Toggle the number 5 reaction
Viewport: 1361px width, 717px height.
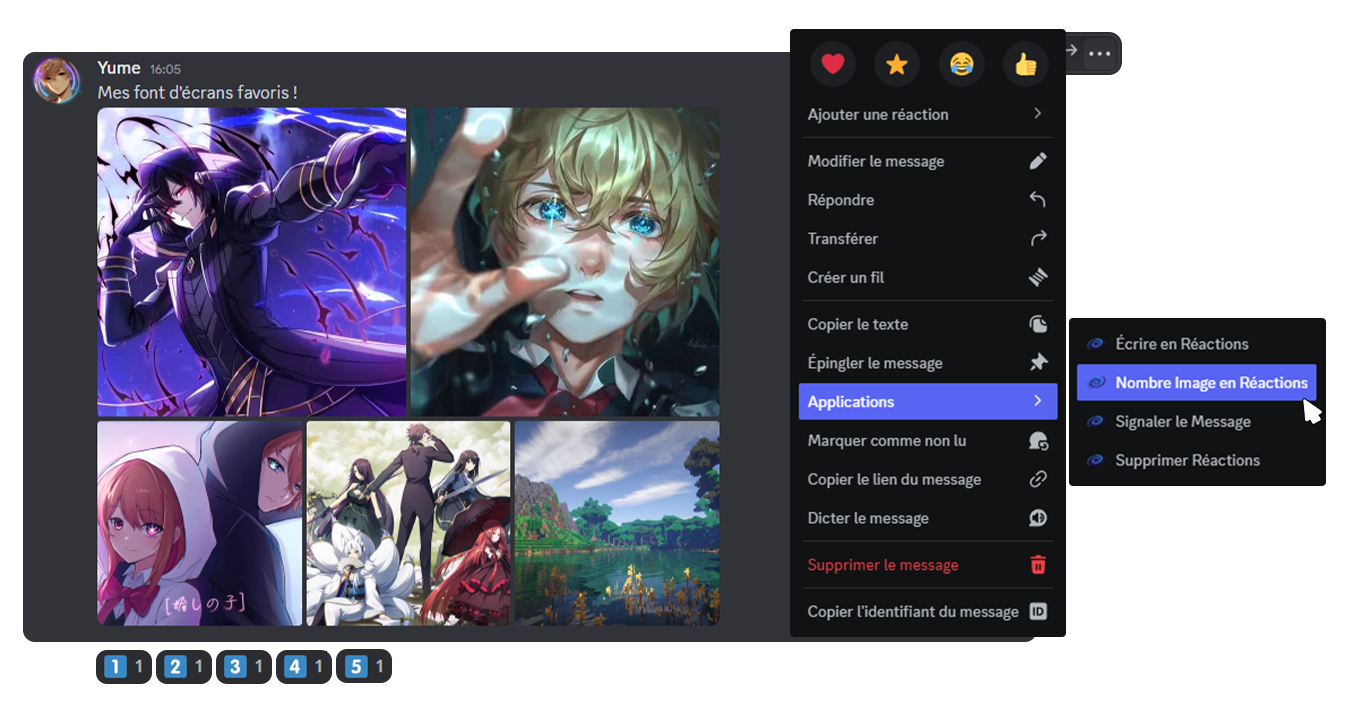point(364,666)
